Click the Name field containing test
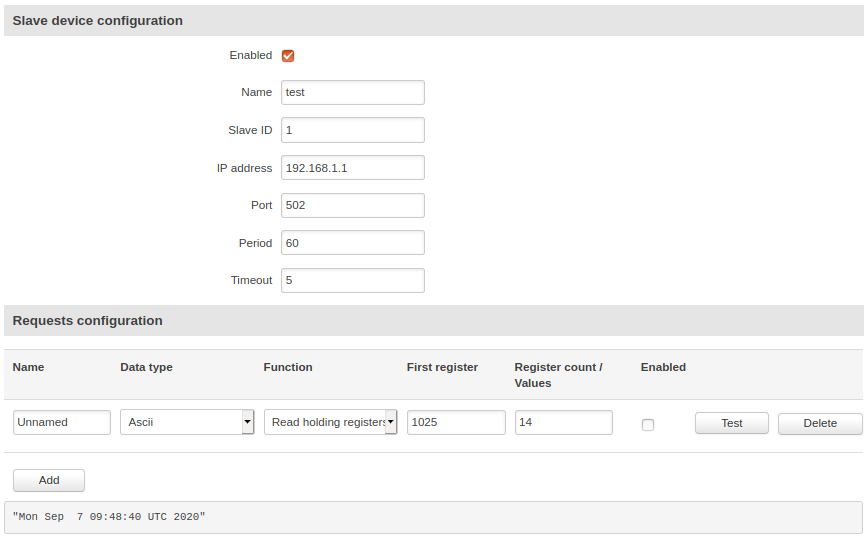The image size is (868, 537). point(352,92)
